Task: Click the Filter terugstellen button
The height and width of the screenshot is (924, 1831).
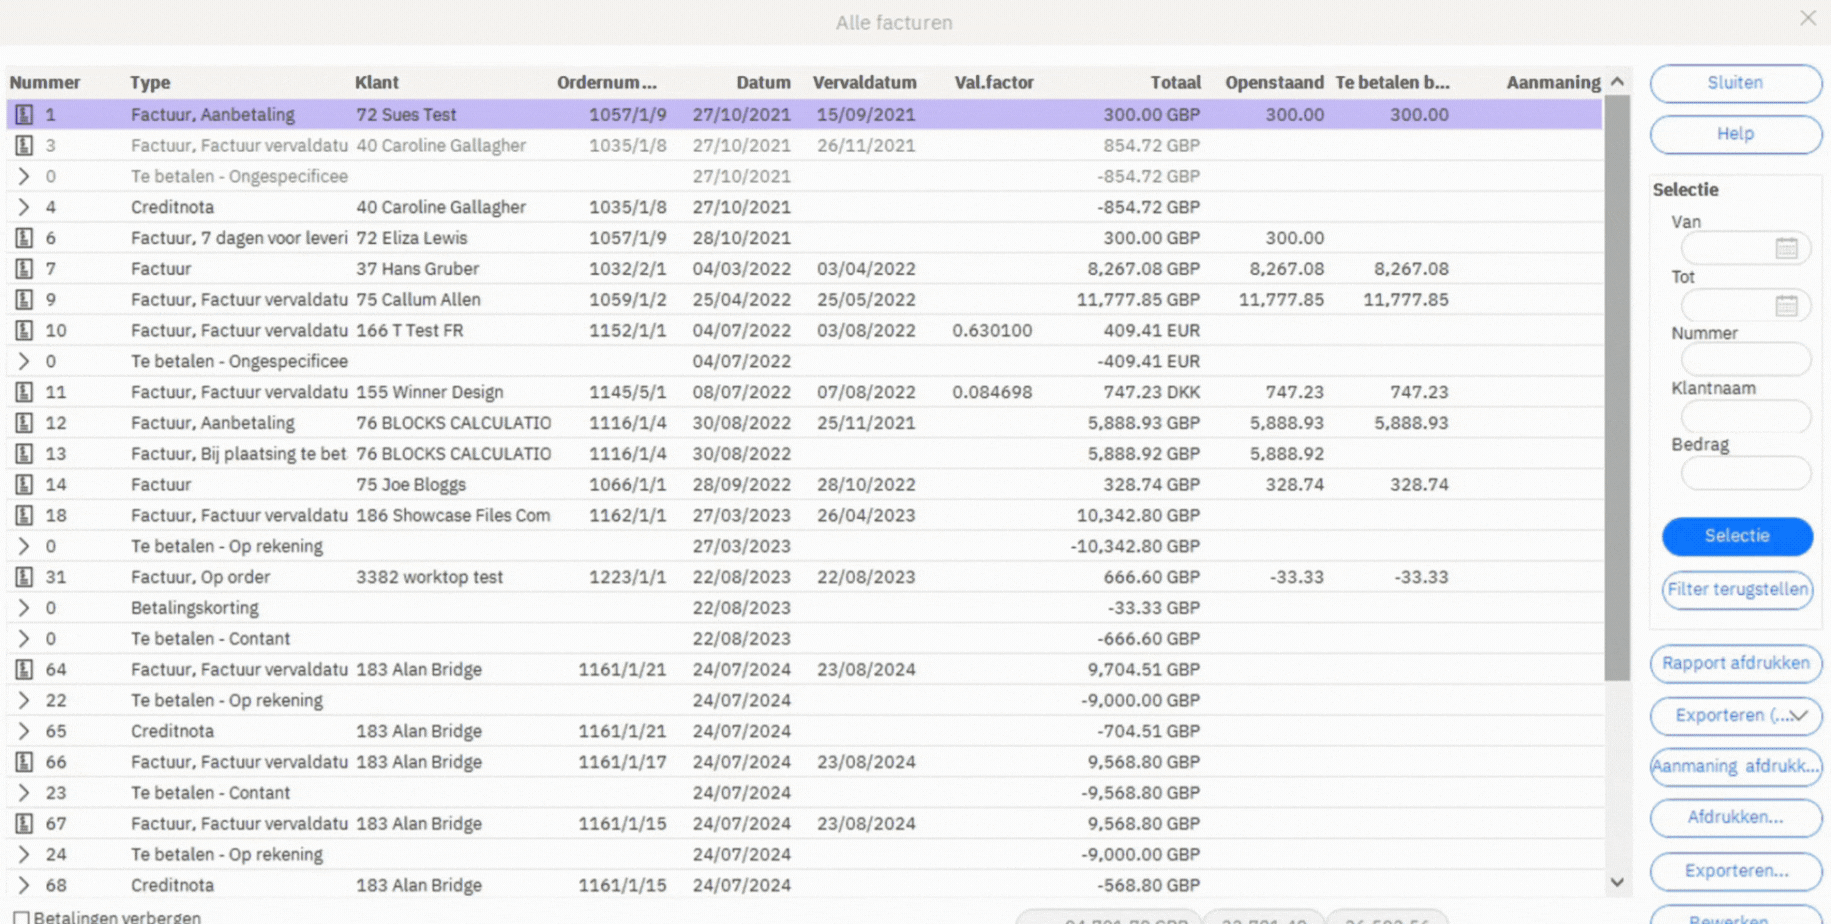Action: click(1737, 590)
